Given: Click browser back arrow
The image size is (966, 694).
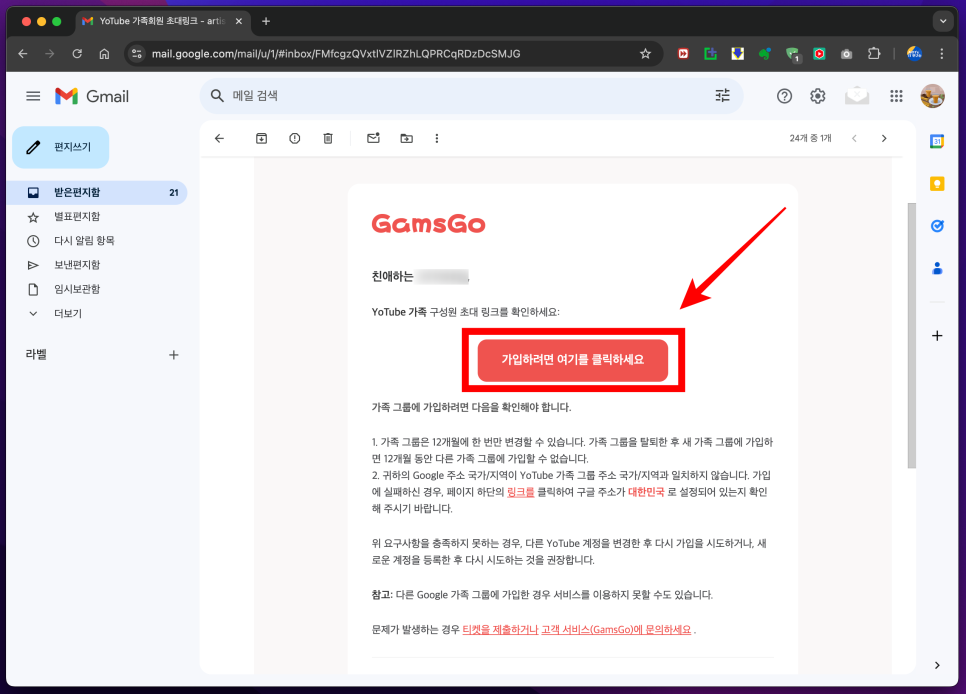Looking at the screenshot, I should click(23, 54).
